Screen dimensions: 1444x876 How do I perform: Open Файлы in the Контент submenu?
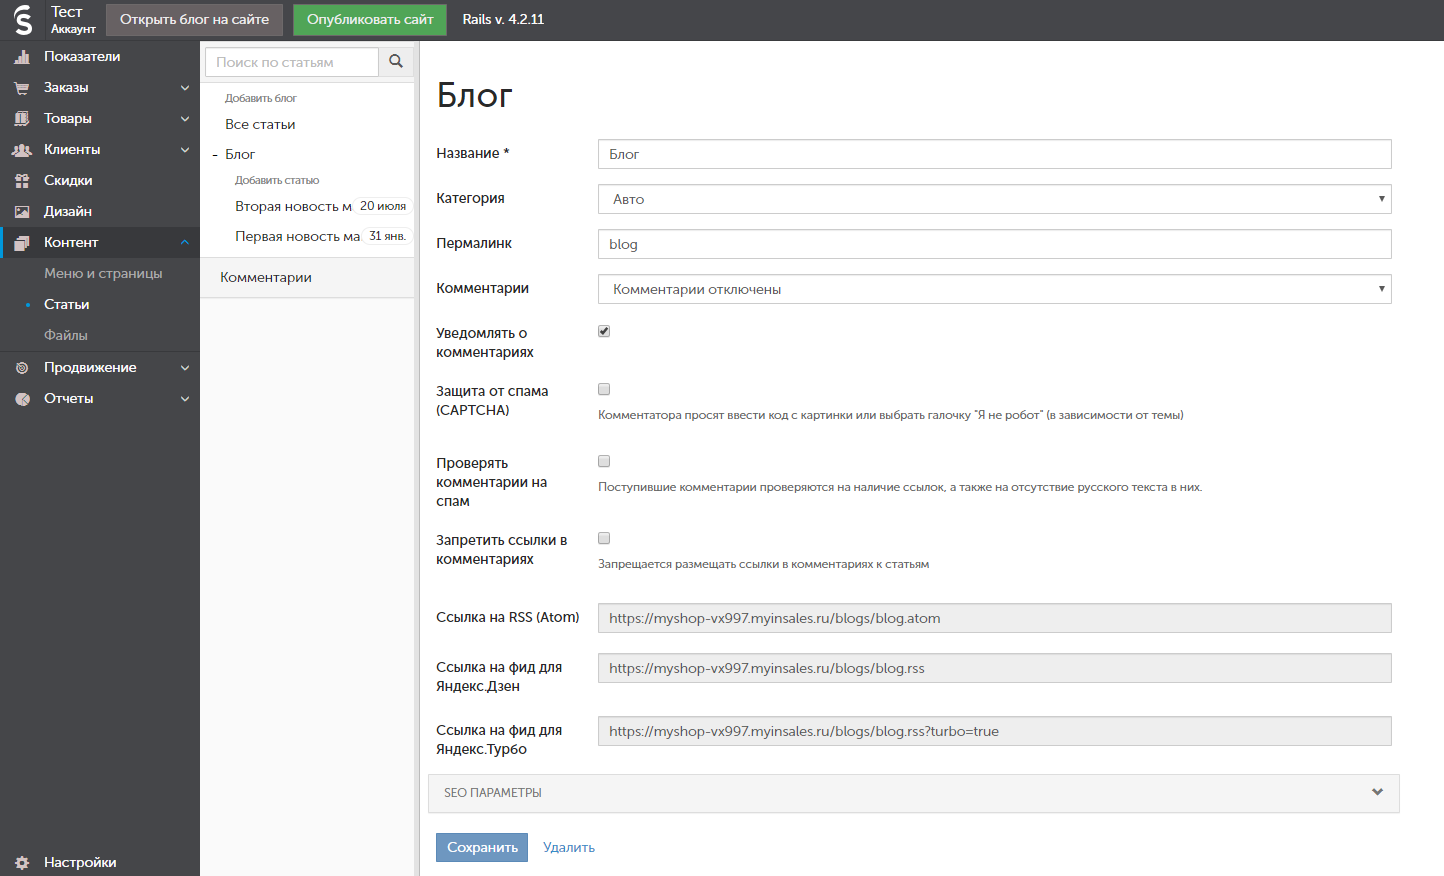66,335
